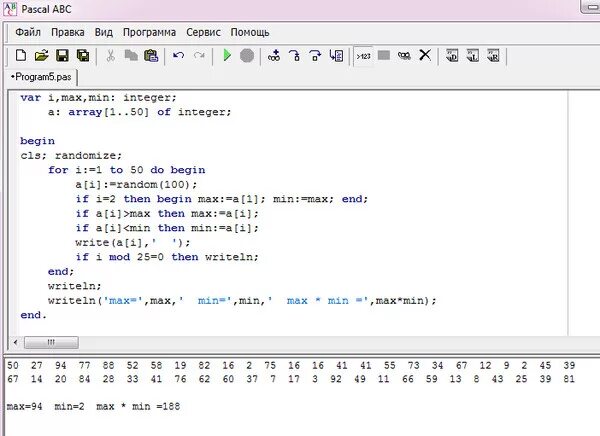Open the Правка menu
Viewport: 600px width, 436px height.
coord(68,32)
